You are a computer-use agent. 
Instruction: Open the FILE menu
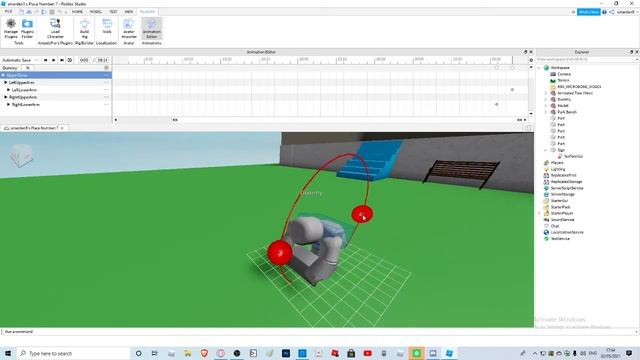coord(8,12)
